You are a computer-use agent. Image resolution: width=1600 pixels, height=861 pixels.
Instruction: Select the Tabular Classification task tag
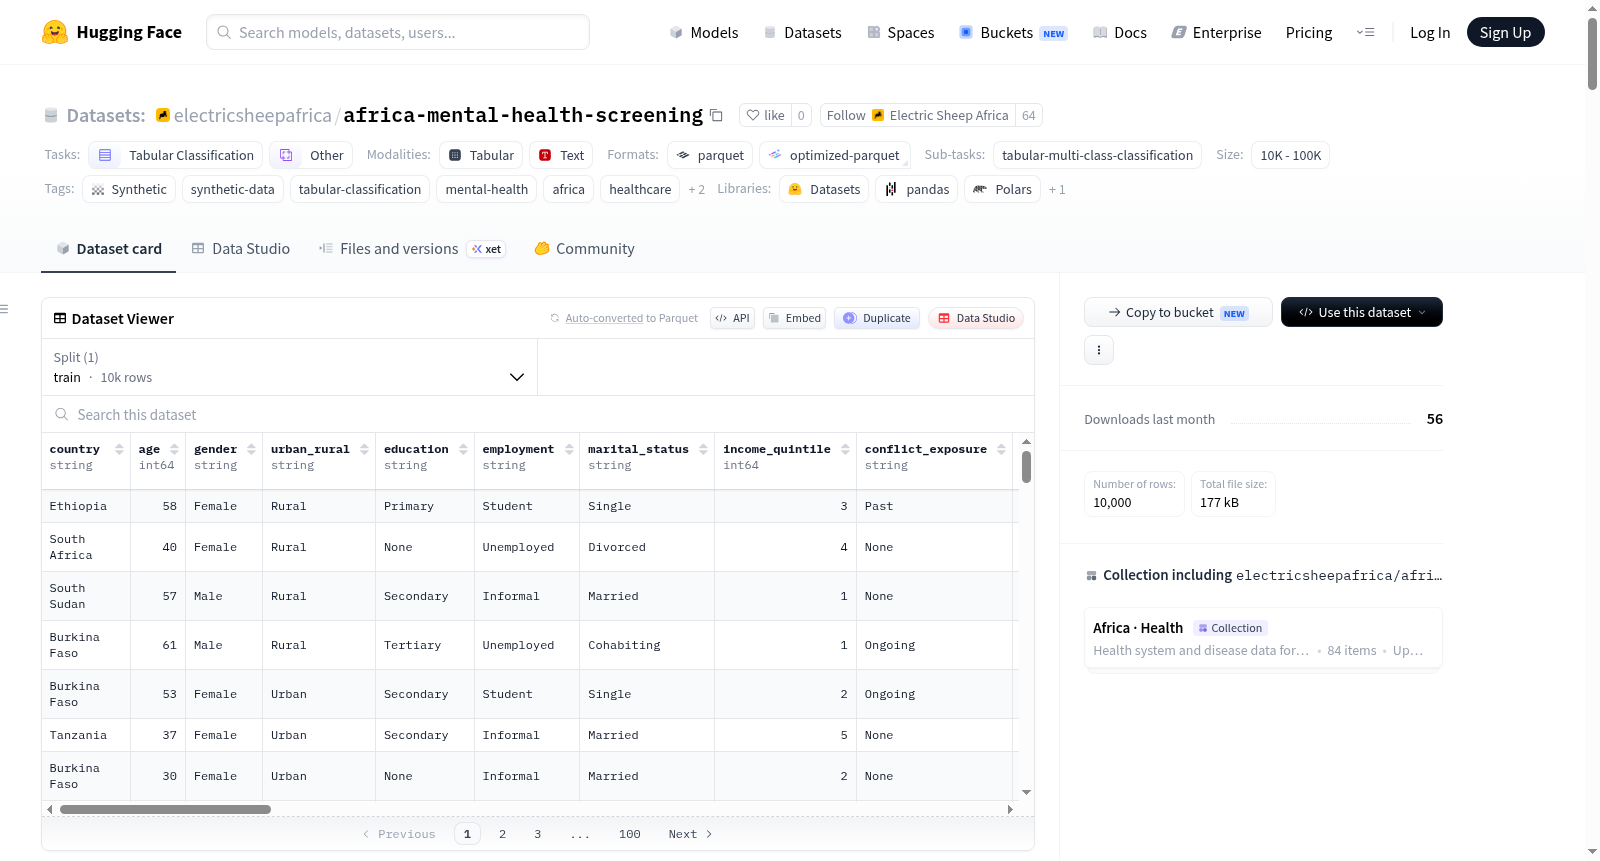176,155
